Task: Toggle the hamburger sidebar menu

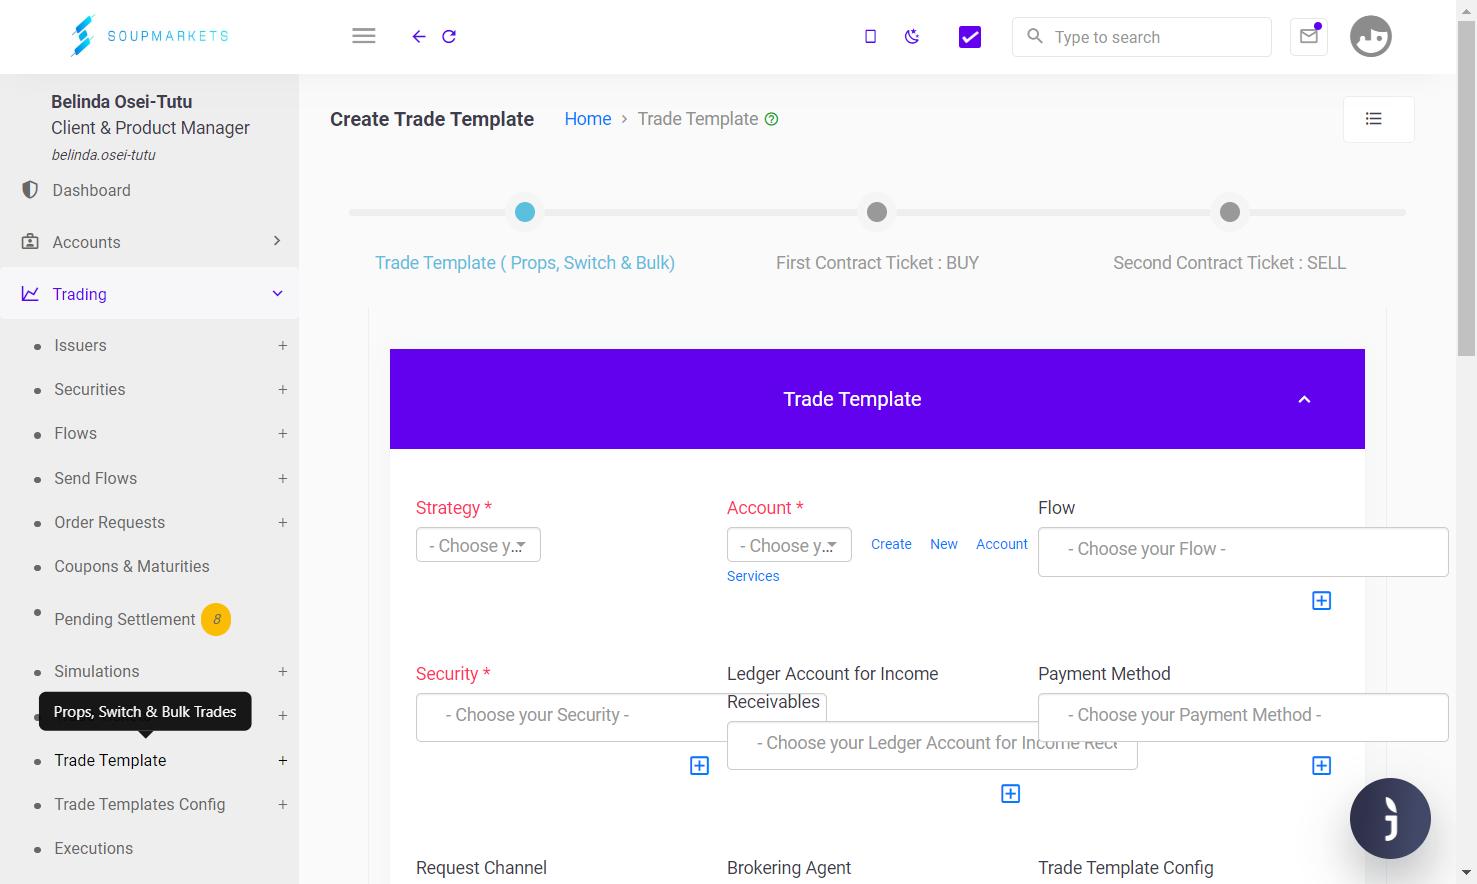Action: pyautogui.click(x=364, y=36)
